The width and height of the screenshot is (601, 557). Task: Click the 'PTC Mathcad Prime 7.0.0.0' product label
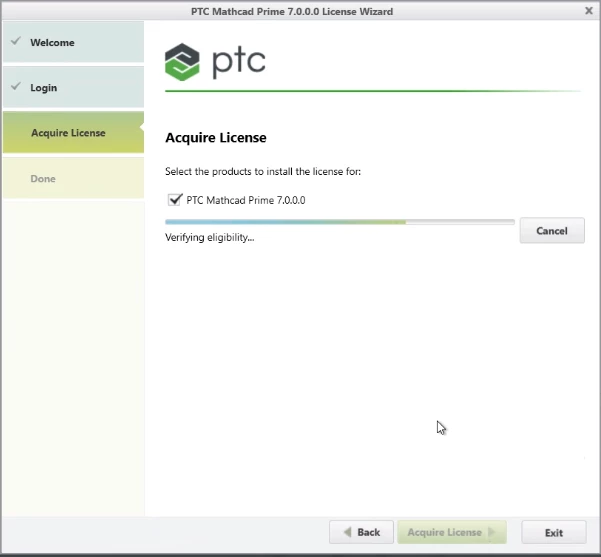246,200
